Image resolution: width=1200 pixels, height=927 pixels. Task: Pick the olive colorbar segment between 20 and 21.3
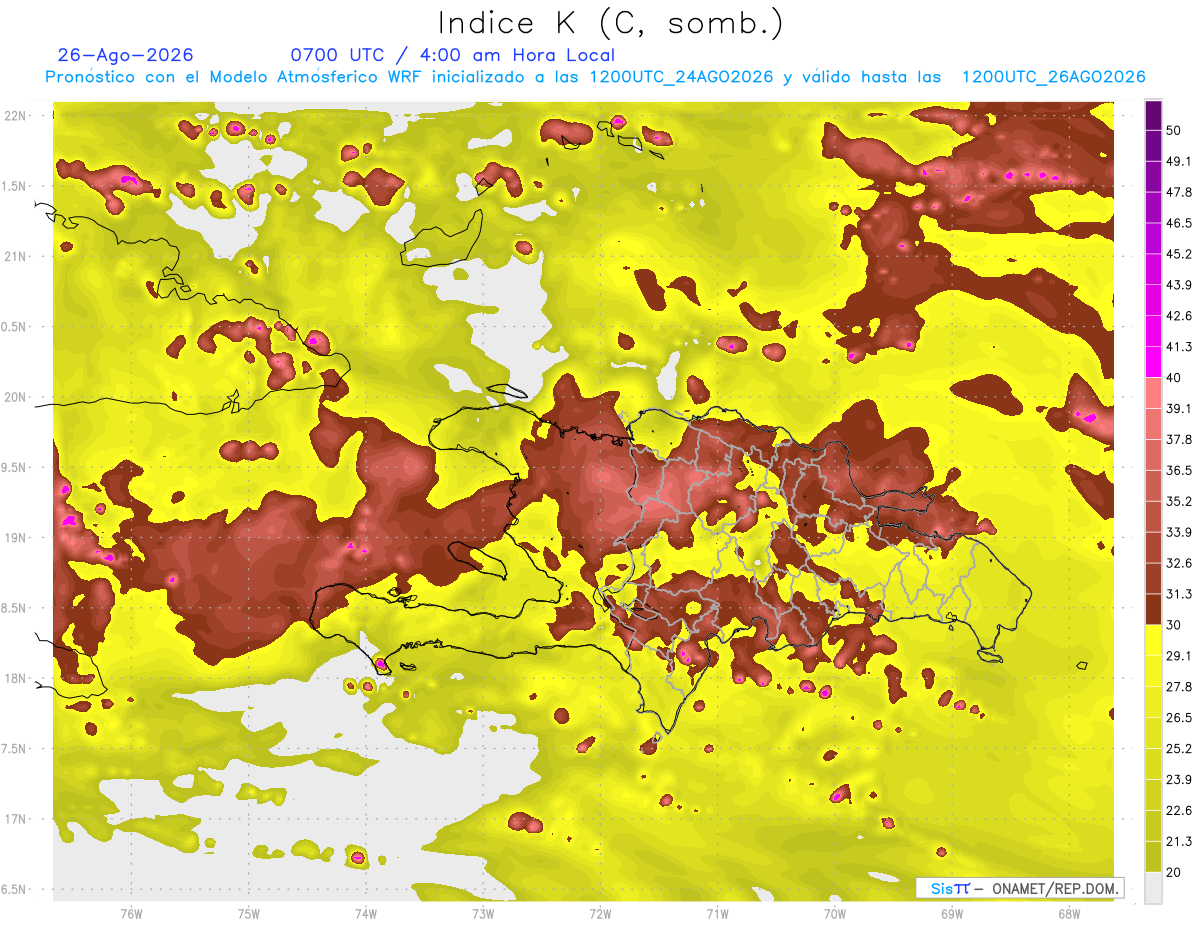pos(1153,857)
